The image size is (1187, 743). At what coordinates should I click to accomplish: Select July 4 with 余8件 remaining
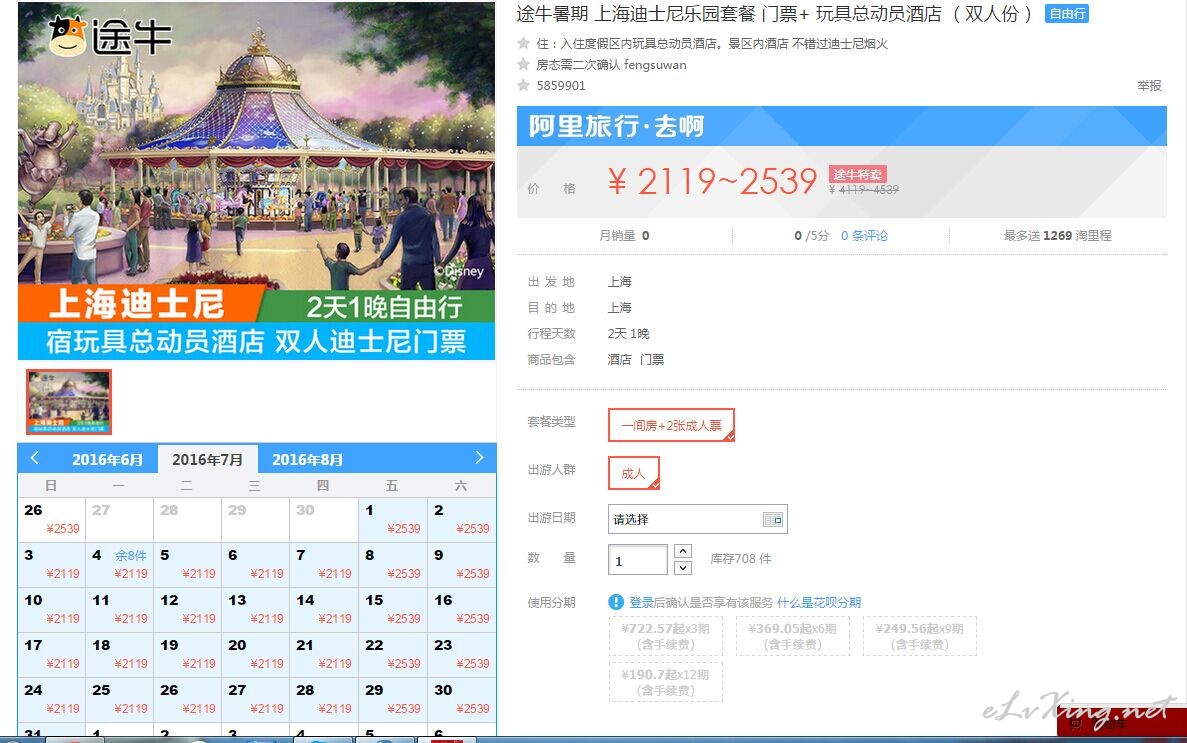coord(119,564)
